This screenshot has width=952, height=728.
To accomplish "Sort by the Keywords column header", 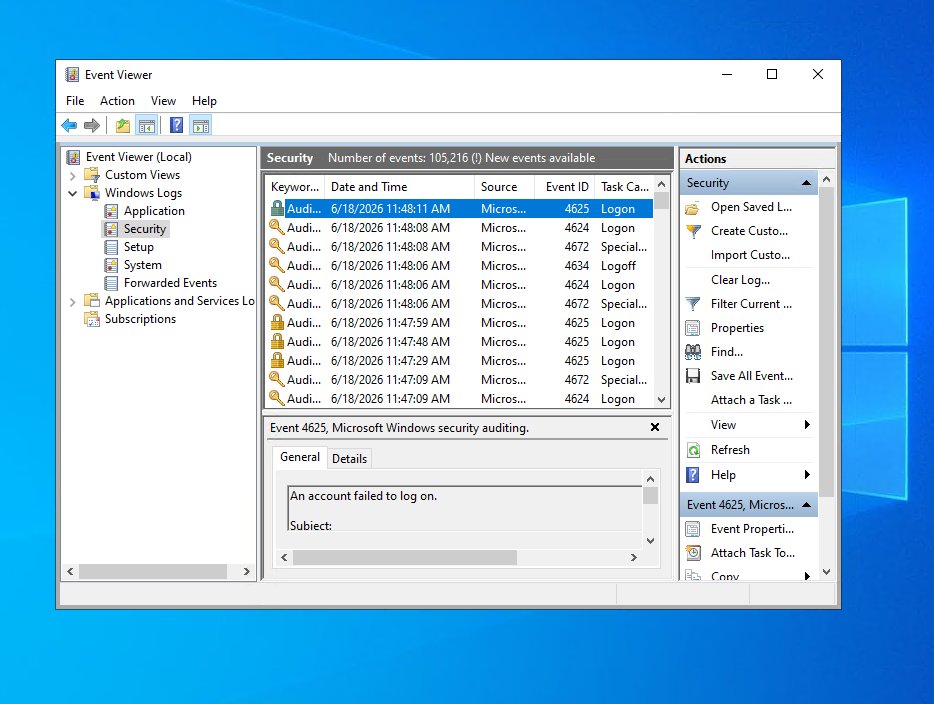I will 295,187.
